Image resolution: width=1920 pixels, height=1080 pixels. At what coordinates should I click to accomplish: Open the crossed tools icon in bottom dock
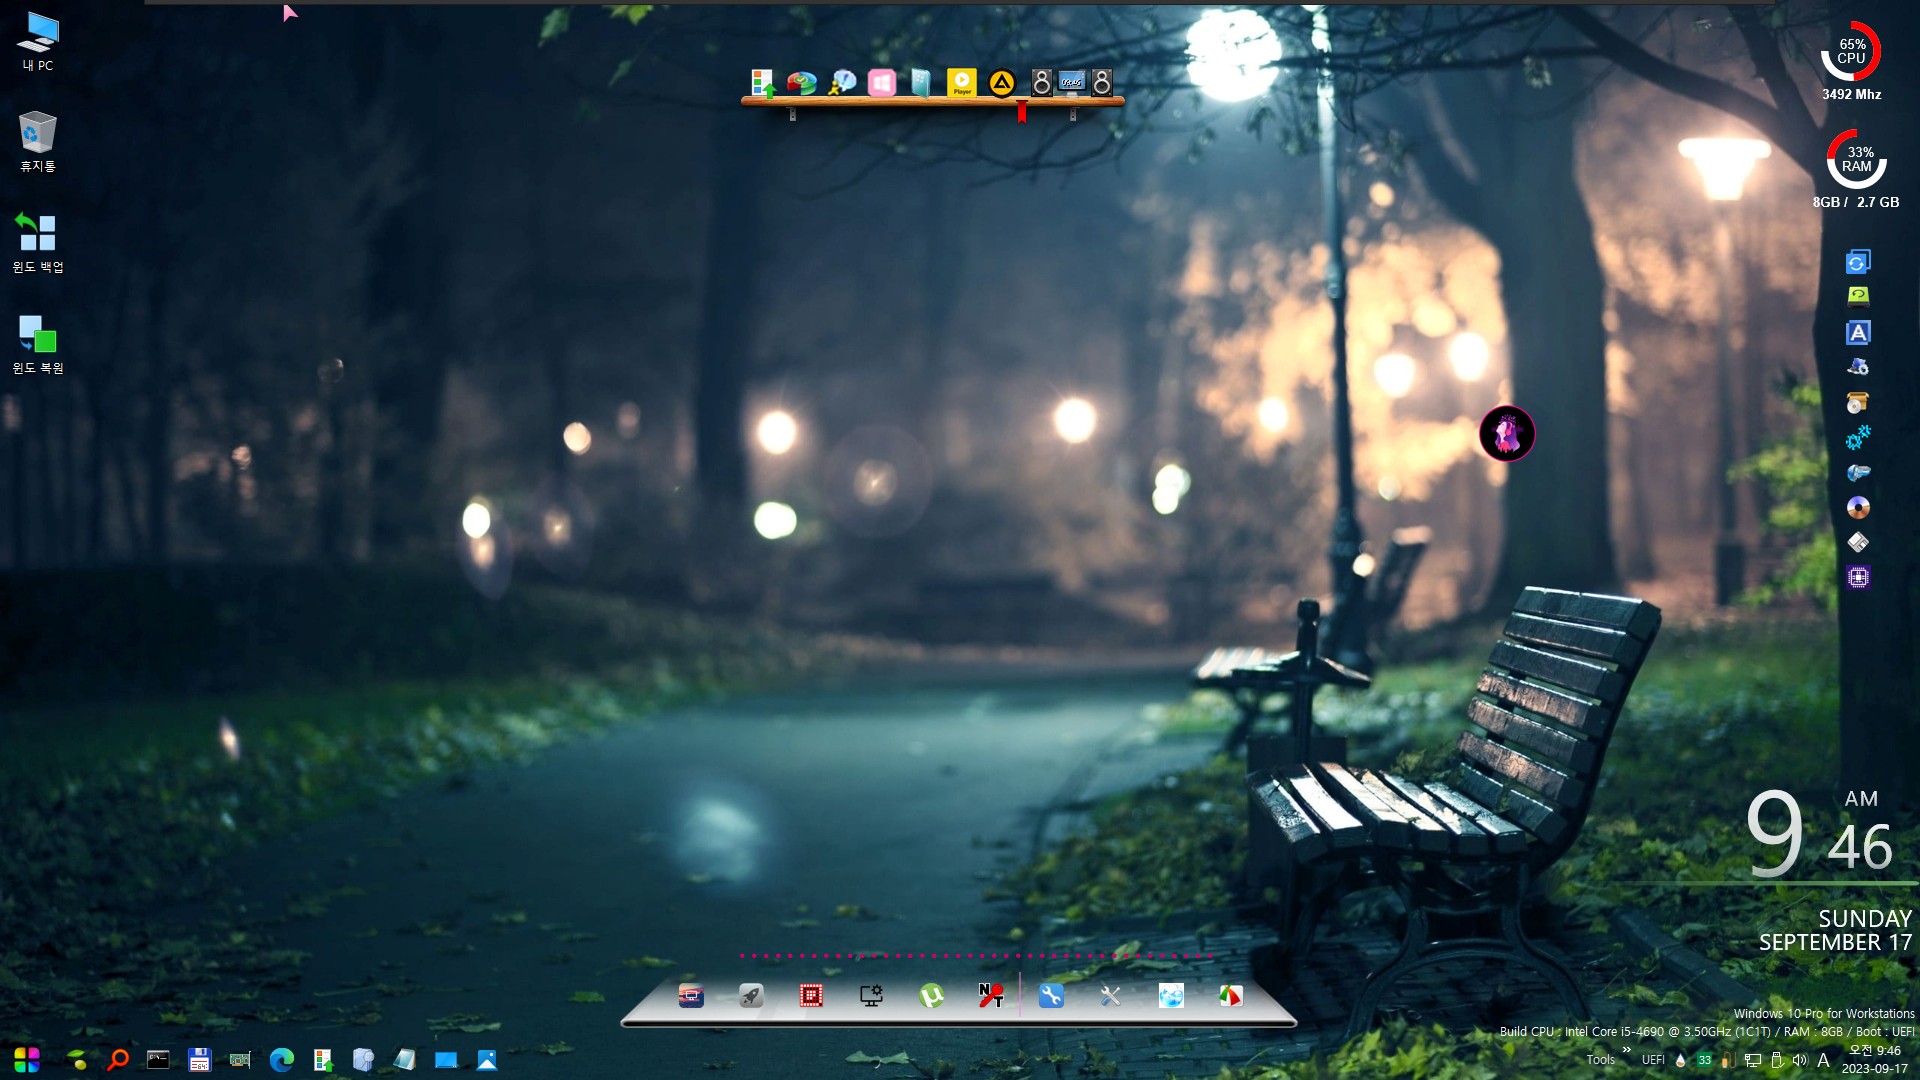tap(1111, 995)
